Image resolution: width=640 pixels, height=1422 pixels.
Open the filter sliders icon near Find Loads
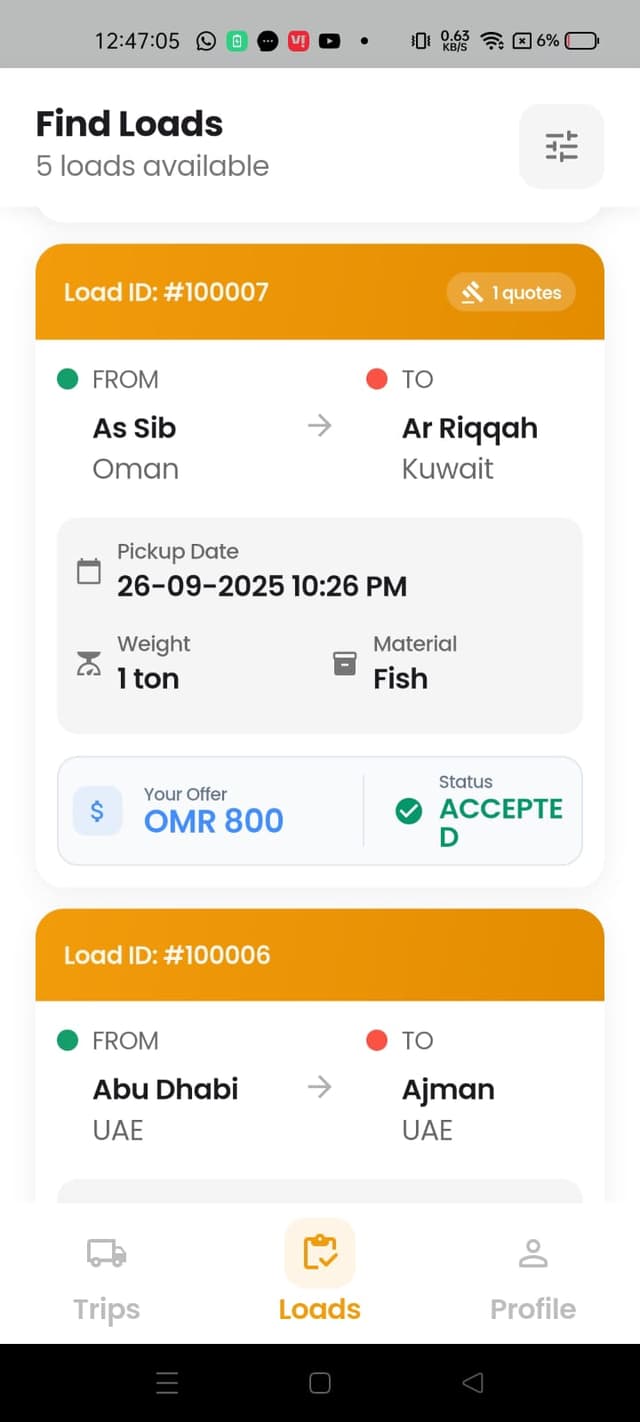561,146
